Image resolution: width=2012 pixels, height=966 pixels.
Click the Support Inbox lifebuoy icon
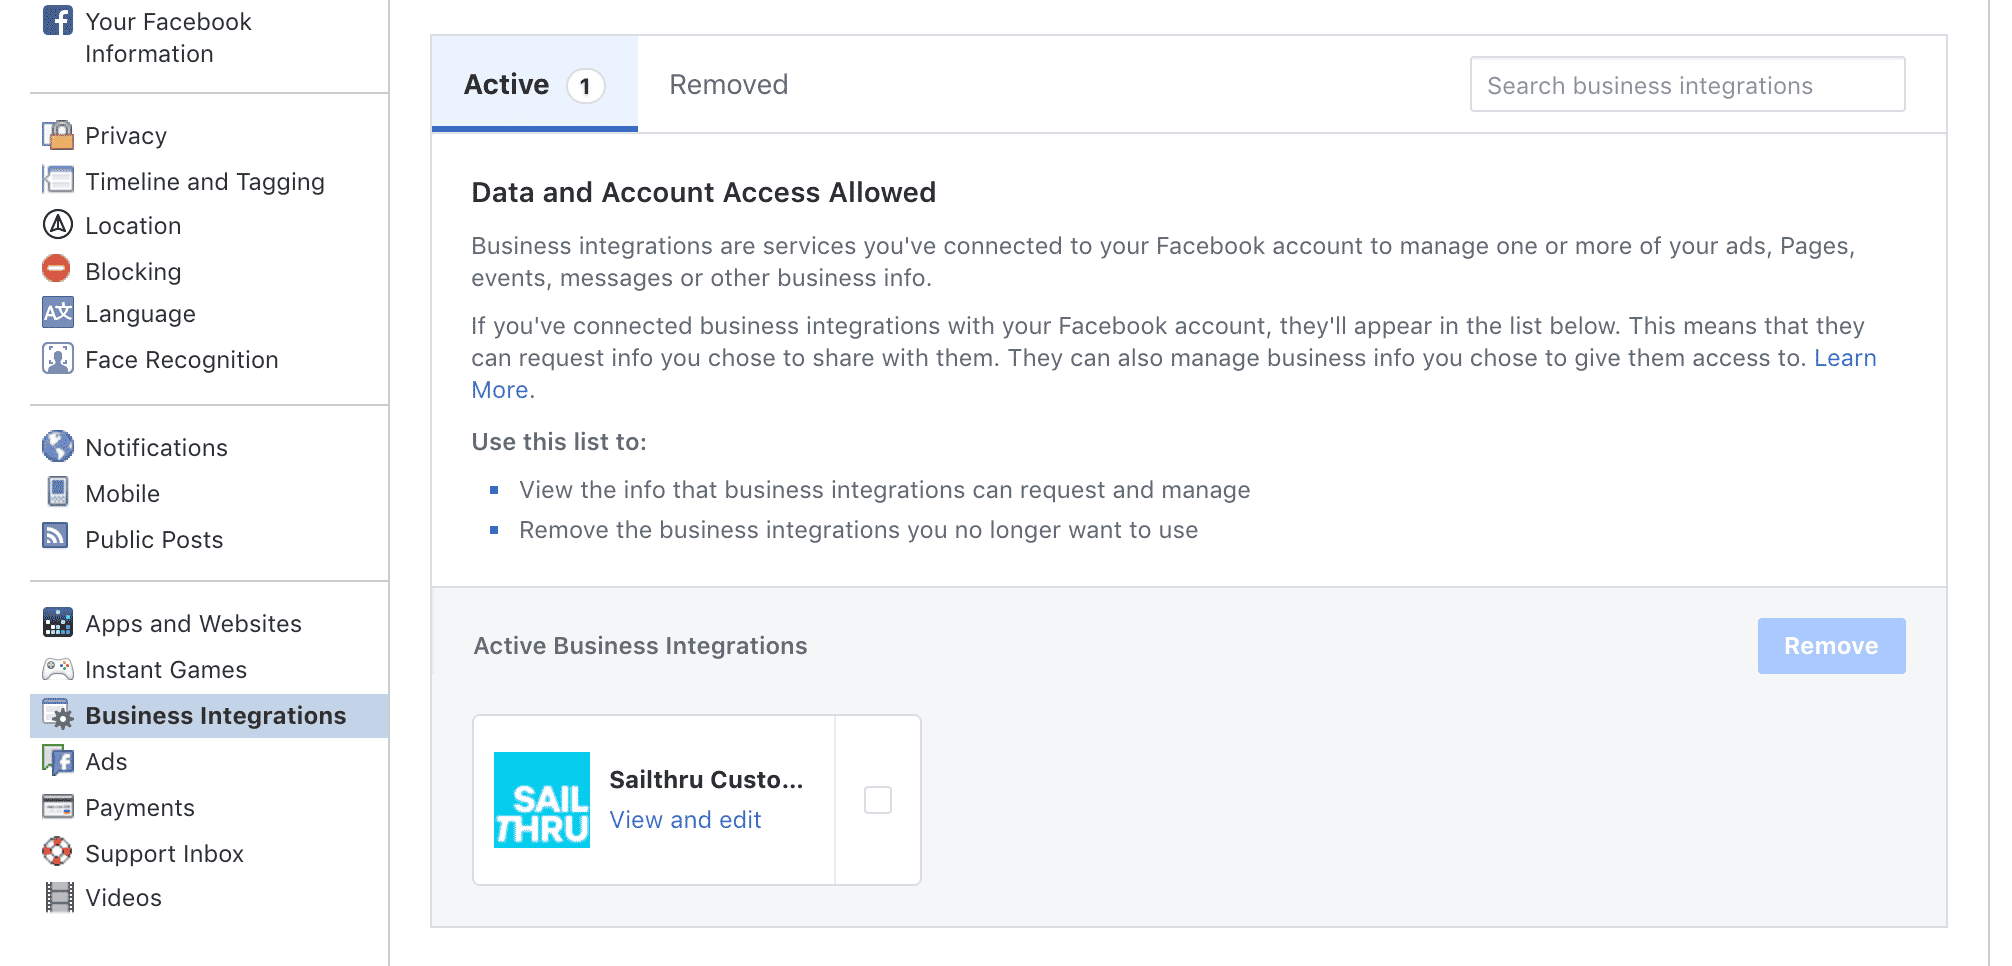tap(58, 852)
